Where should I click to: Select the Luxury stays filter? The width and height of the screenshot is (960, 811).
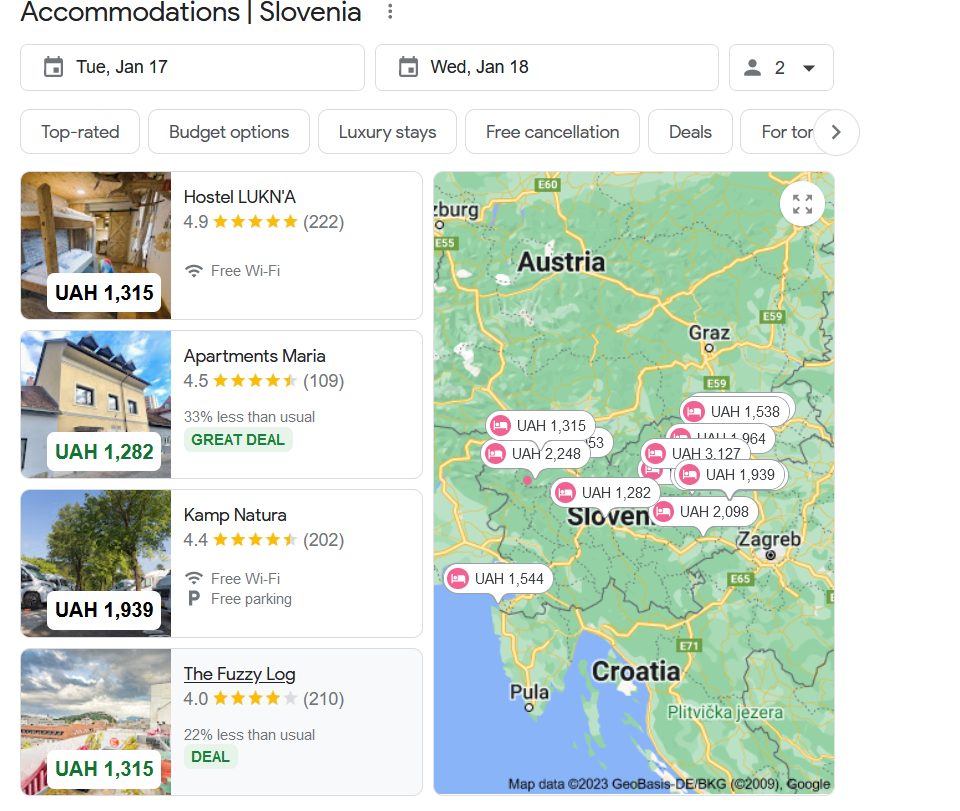[387, 132]
